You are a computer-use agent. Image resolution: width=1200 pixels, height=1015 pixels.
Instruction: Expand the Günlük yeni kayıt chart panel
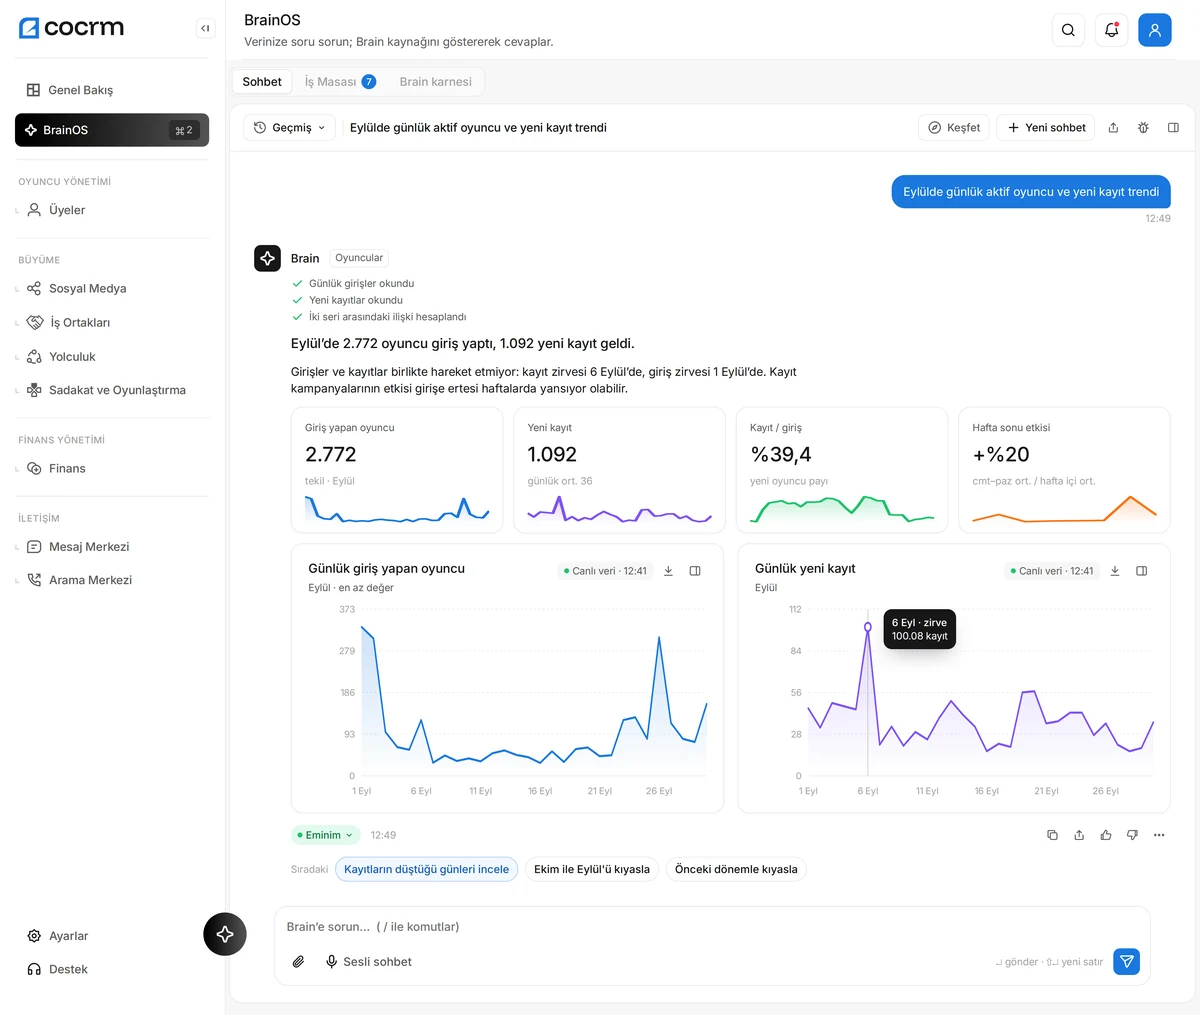click(x=1142, y=571)
